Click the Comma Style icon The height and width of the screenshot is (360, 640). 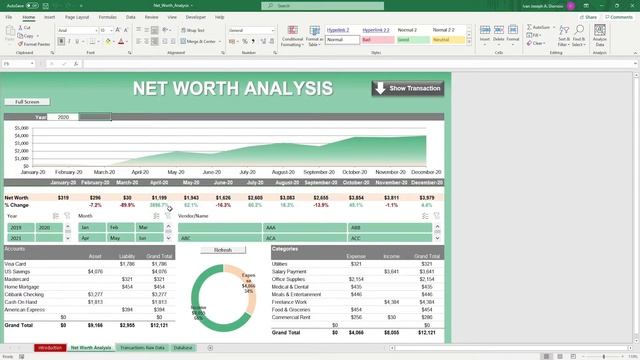click(253, 42)
